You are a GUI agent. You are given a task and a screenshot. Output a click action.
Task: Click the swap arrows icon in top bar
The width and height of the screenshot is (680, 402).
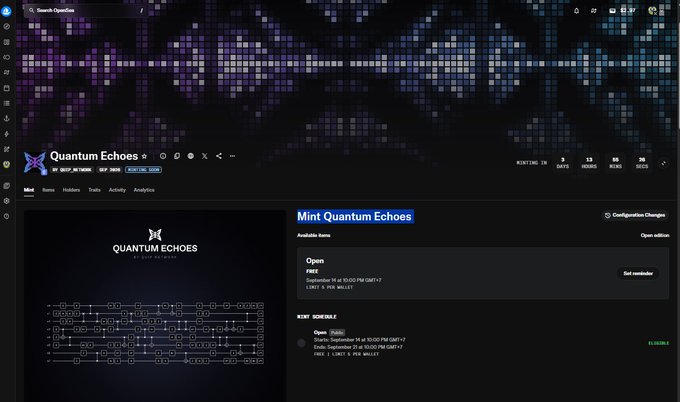click(x=593, y=11)
